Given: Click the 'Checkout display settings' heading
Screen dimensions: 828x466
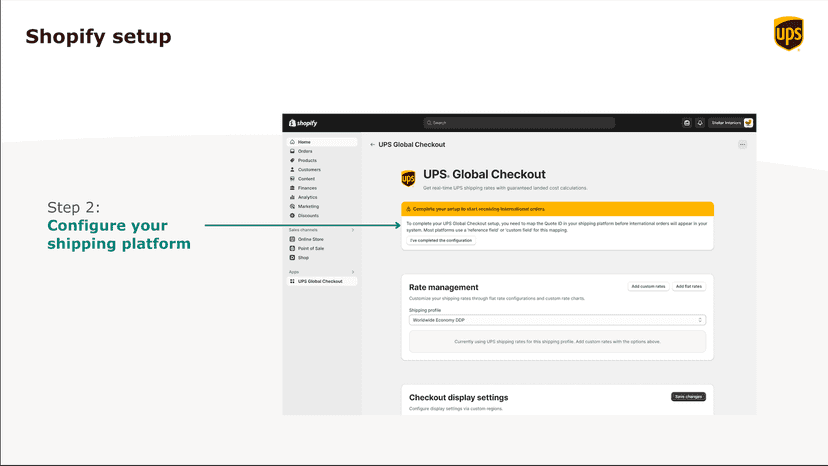Looking at the screenshot, I should coord(458,398).
